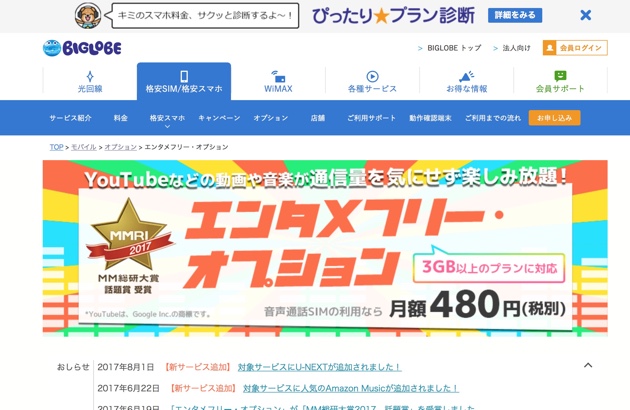Click the ぴったり★プラン診断 banner title

[393, 16]
